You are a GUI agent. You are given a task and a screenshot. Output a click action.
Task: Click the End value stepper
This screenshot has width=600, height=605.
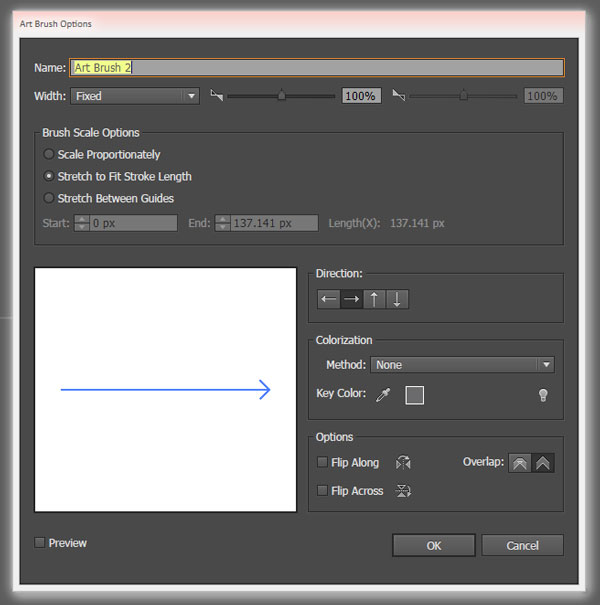coord(223,223)
